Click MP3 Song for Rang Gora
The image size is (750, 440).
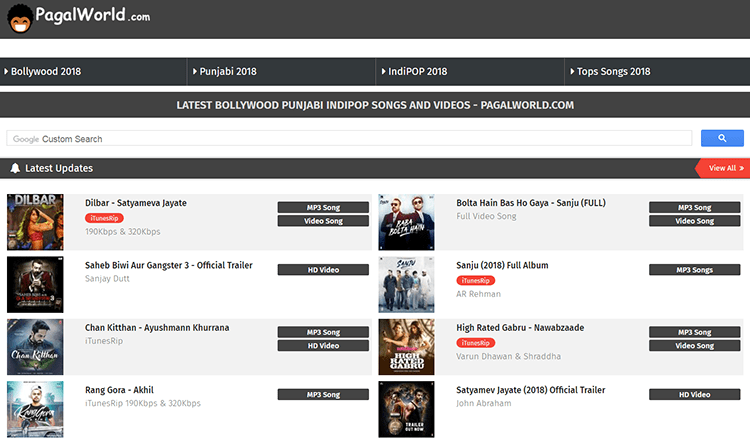(323, 395)
